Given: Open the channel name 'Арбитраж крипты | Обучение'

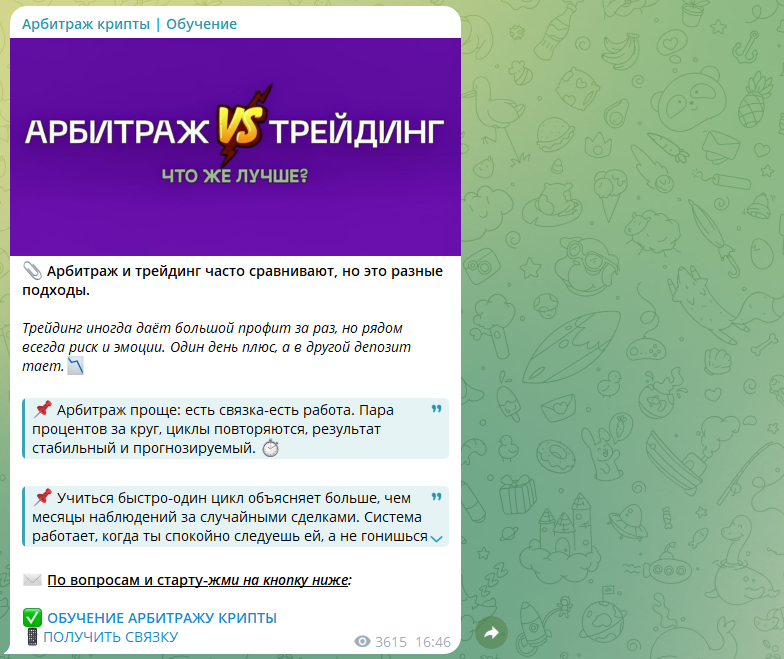Looking at the screenshot, I should pos(129,24).
